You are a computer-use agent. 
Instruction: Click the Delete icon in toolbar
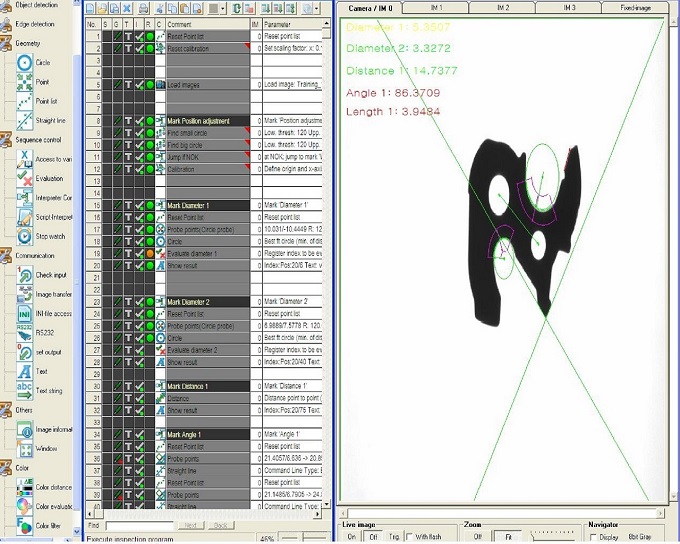click(x=127, y=8)
